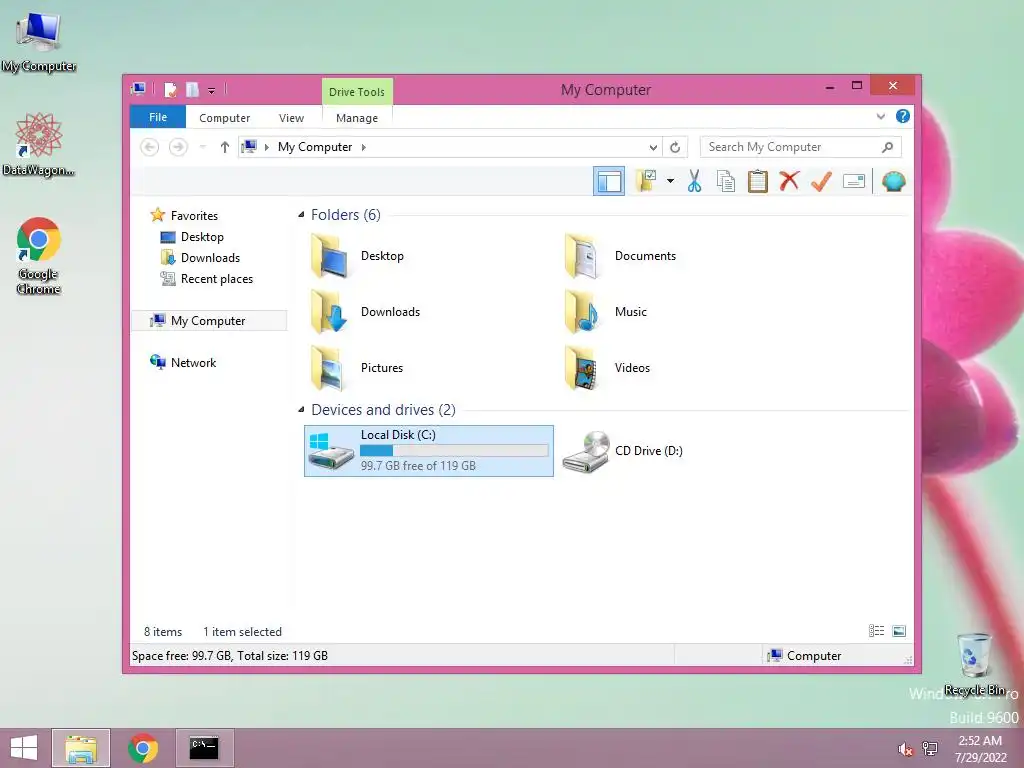Select Local Disk (C:) drive
The image size is (1024, 768).
[428, 451]
